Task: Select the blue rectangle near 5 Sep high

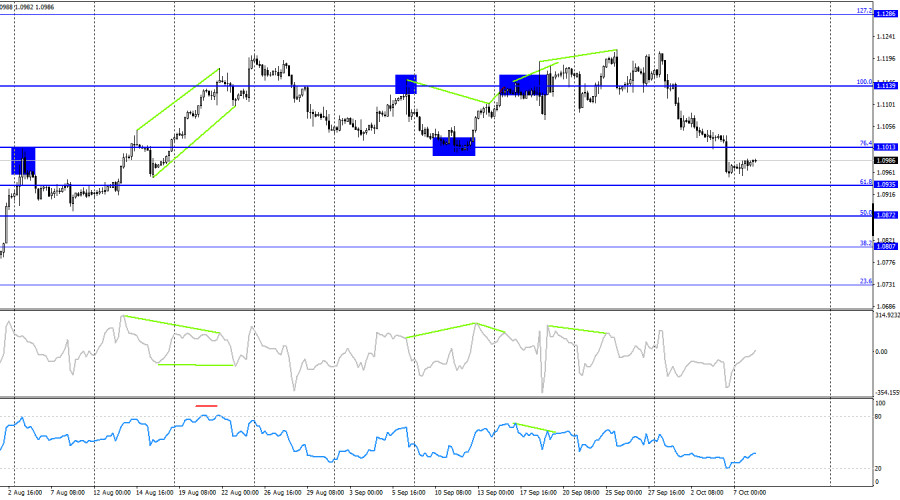Action: point(406,84)
